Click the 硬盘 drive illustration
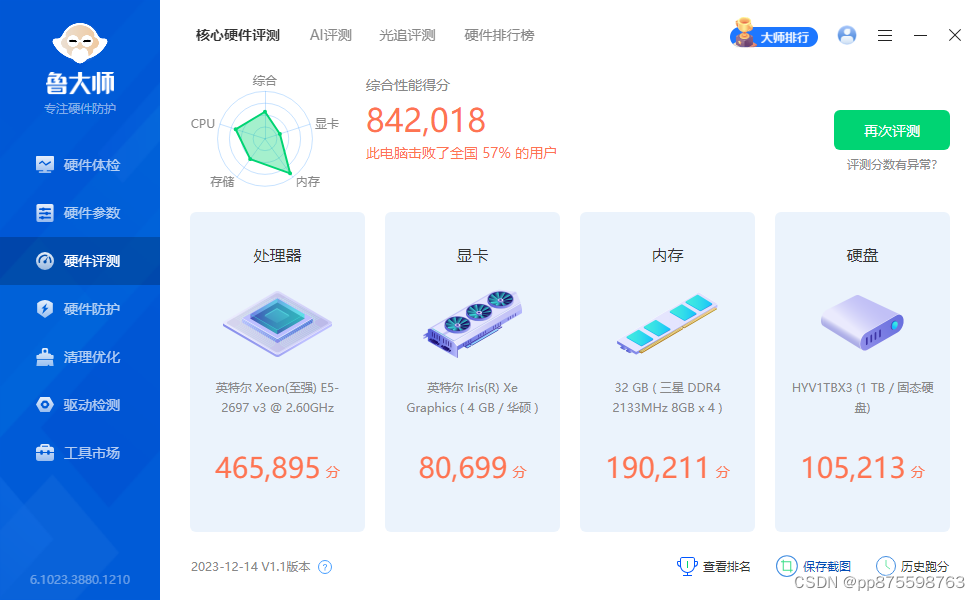Viewport: 980px width, 600px height. click(862, 322)
